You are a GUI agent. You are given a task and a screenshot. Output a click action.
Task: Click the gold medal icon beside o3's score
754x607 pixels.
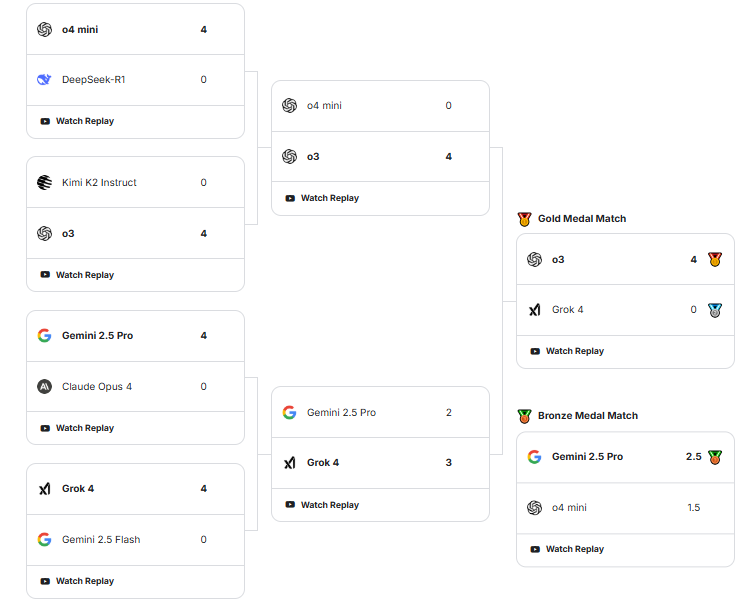click(x=715, y=260)
